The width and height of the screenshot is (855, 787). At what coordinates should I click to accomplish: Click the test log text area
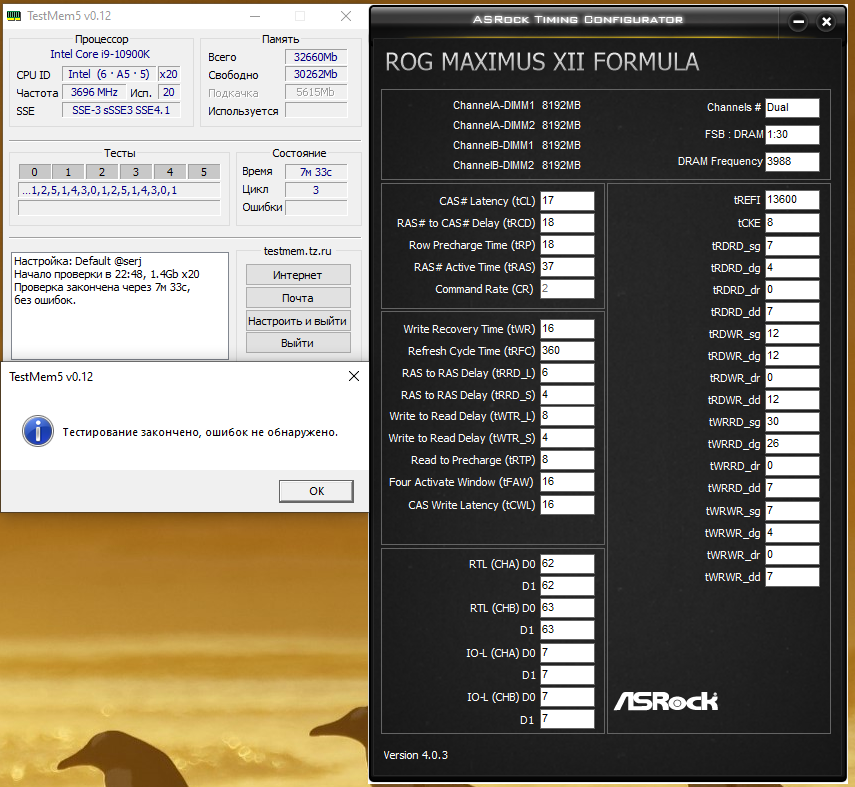click(120, 305)
